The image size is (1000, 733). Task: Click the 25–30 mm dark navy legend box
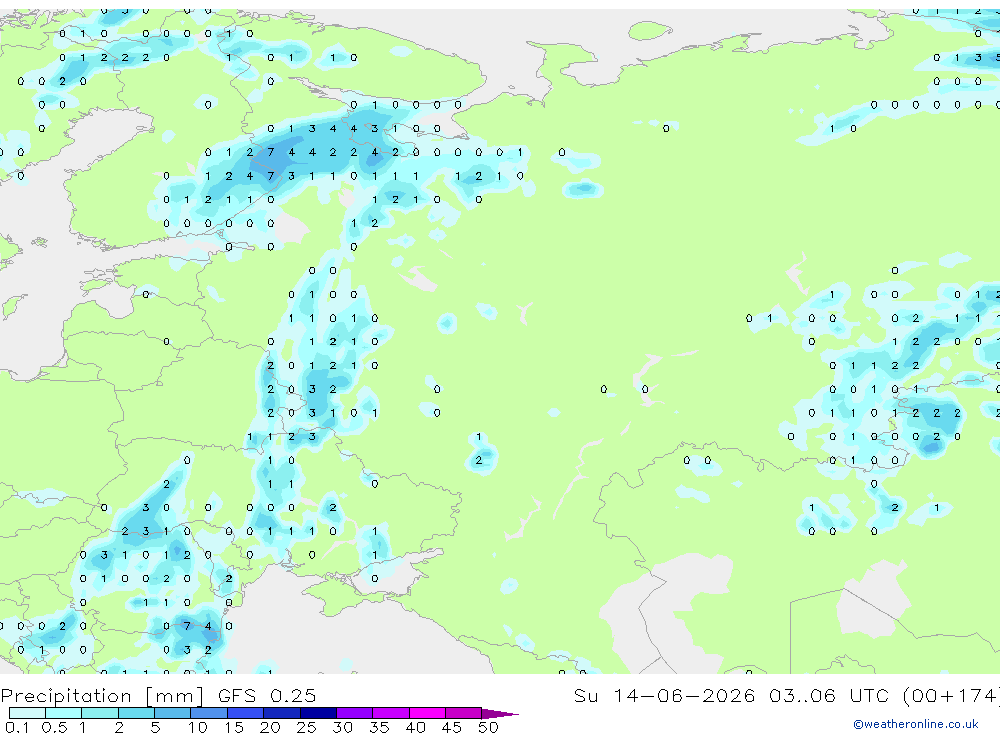318,713
